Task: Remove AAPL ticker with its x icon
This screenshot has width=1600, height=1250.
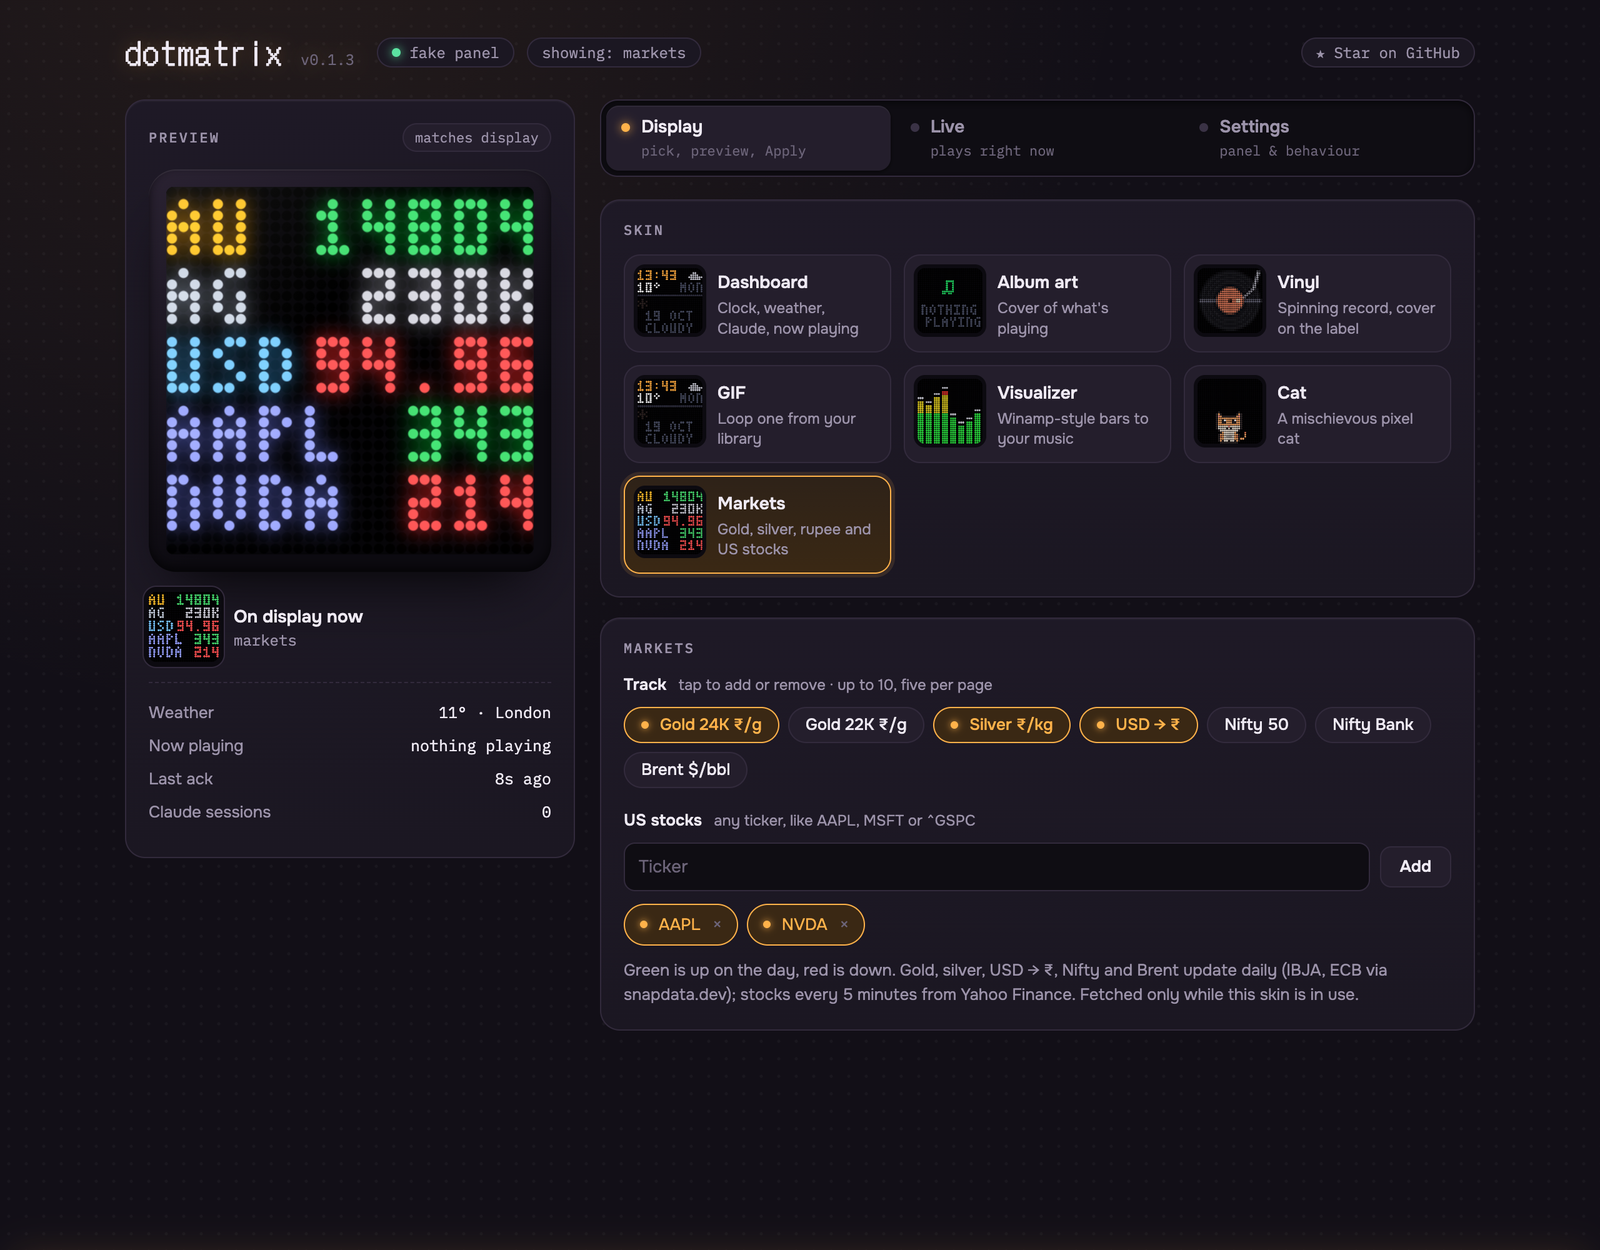Action: coord(717,925)
